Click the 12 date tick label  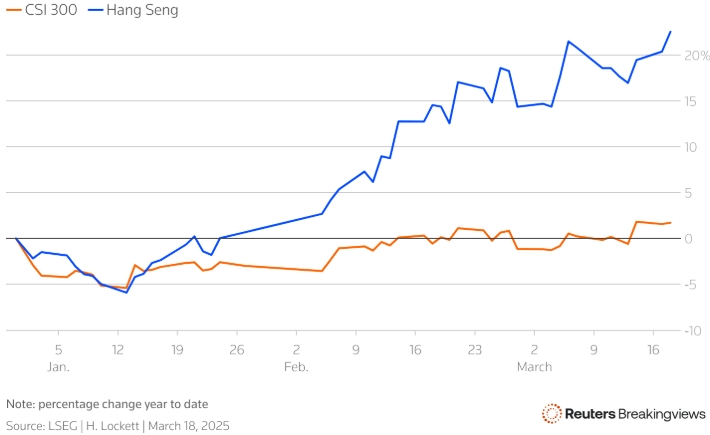pos(117,350)
